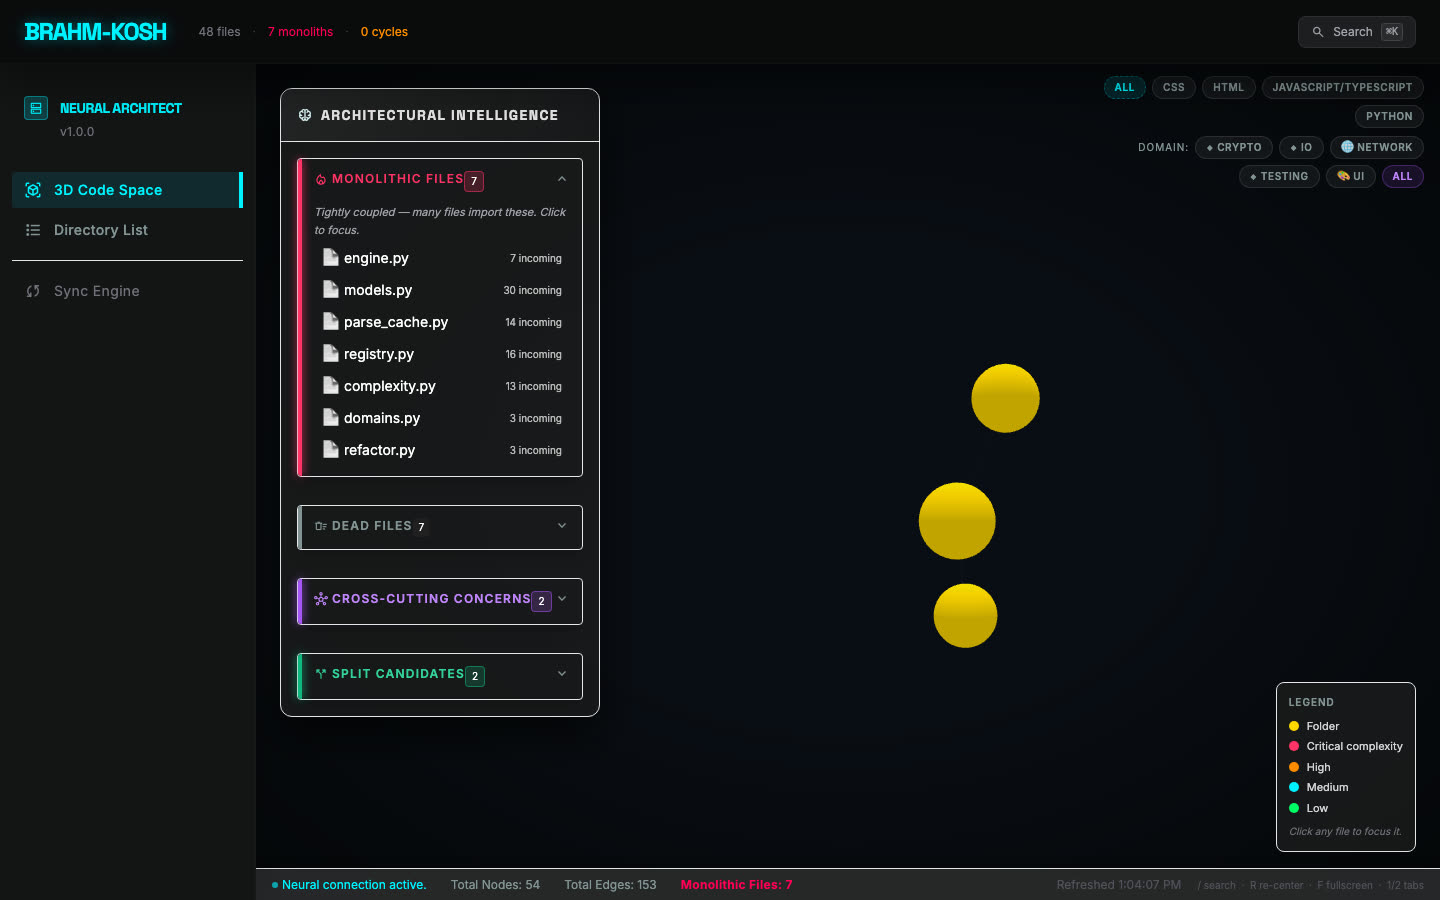1440x900 pixels.
Task: Expand the Cross-Cutting Concerns section
Action: coord(562,599)
